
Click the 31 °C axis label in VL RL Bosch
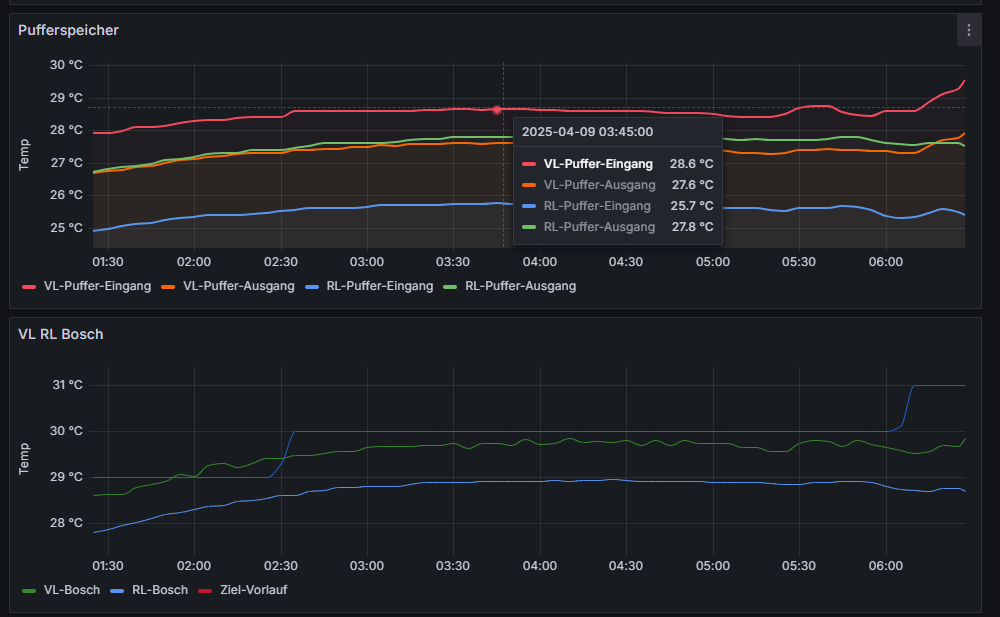coord(67,385)
